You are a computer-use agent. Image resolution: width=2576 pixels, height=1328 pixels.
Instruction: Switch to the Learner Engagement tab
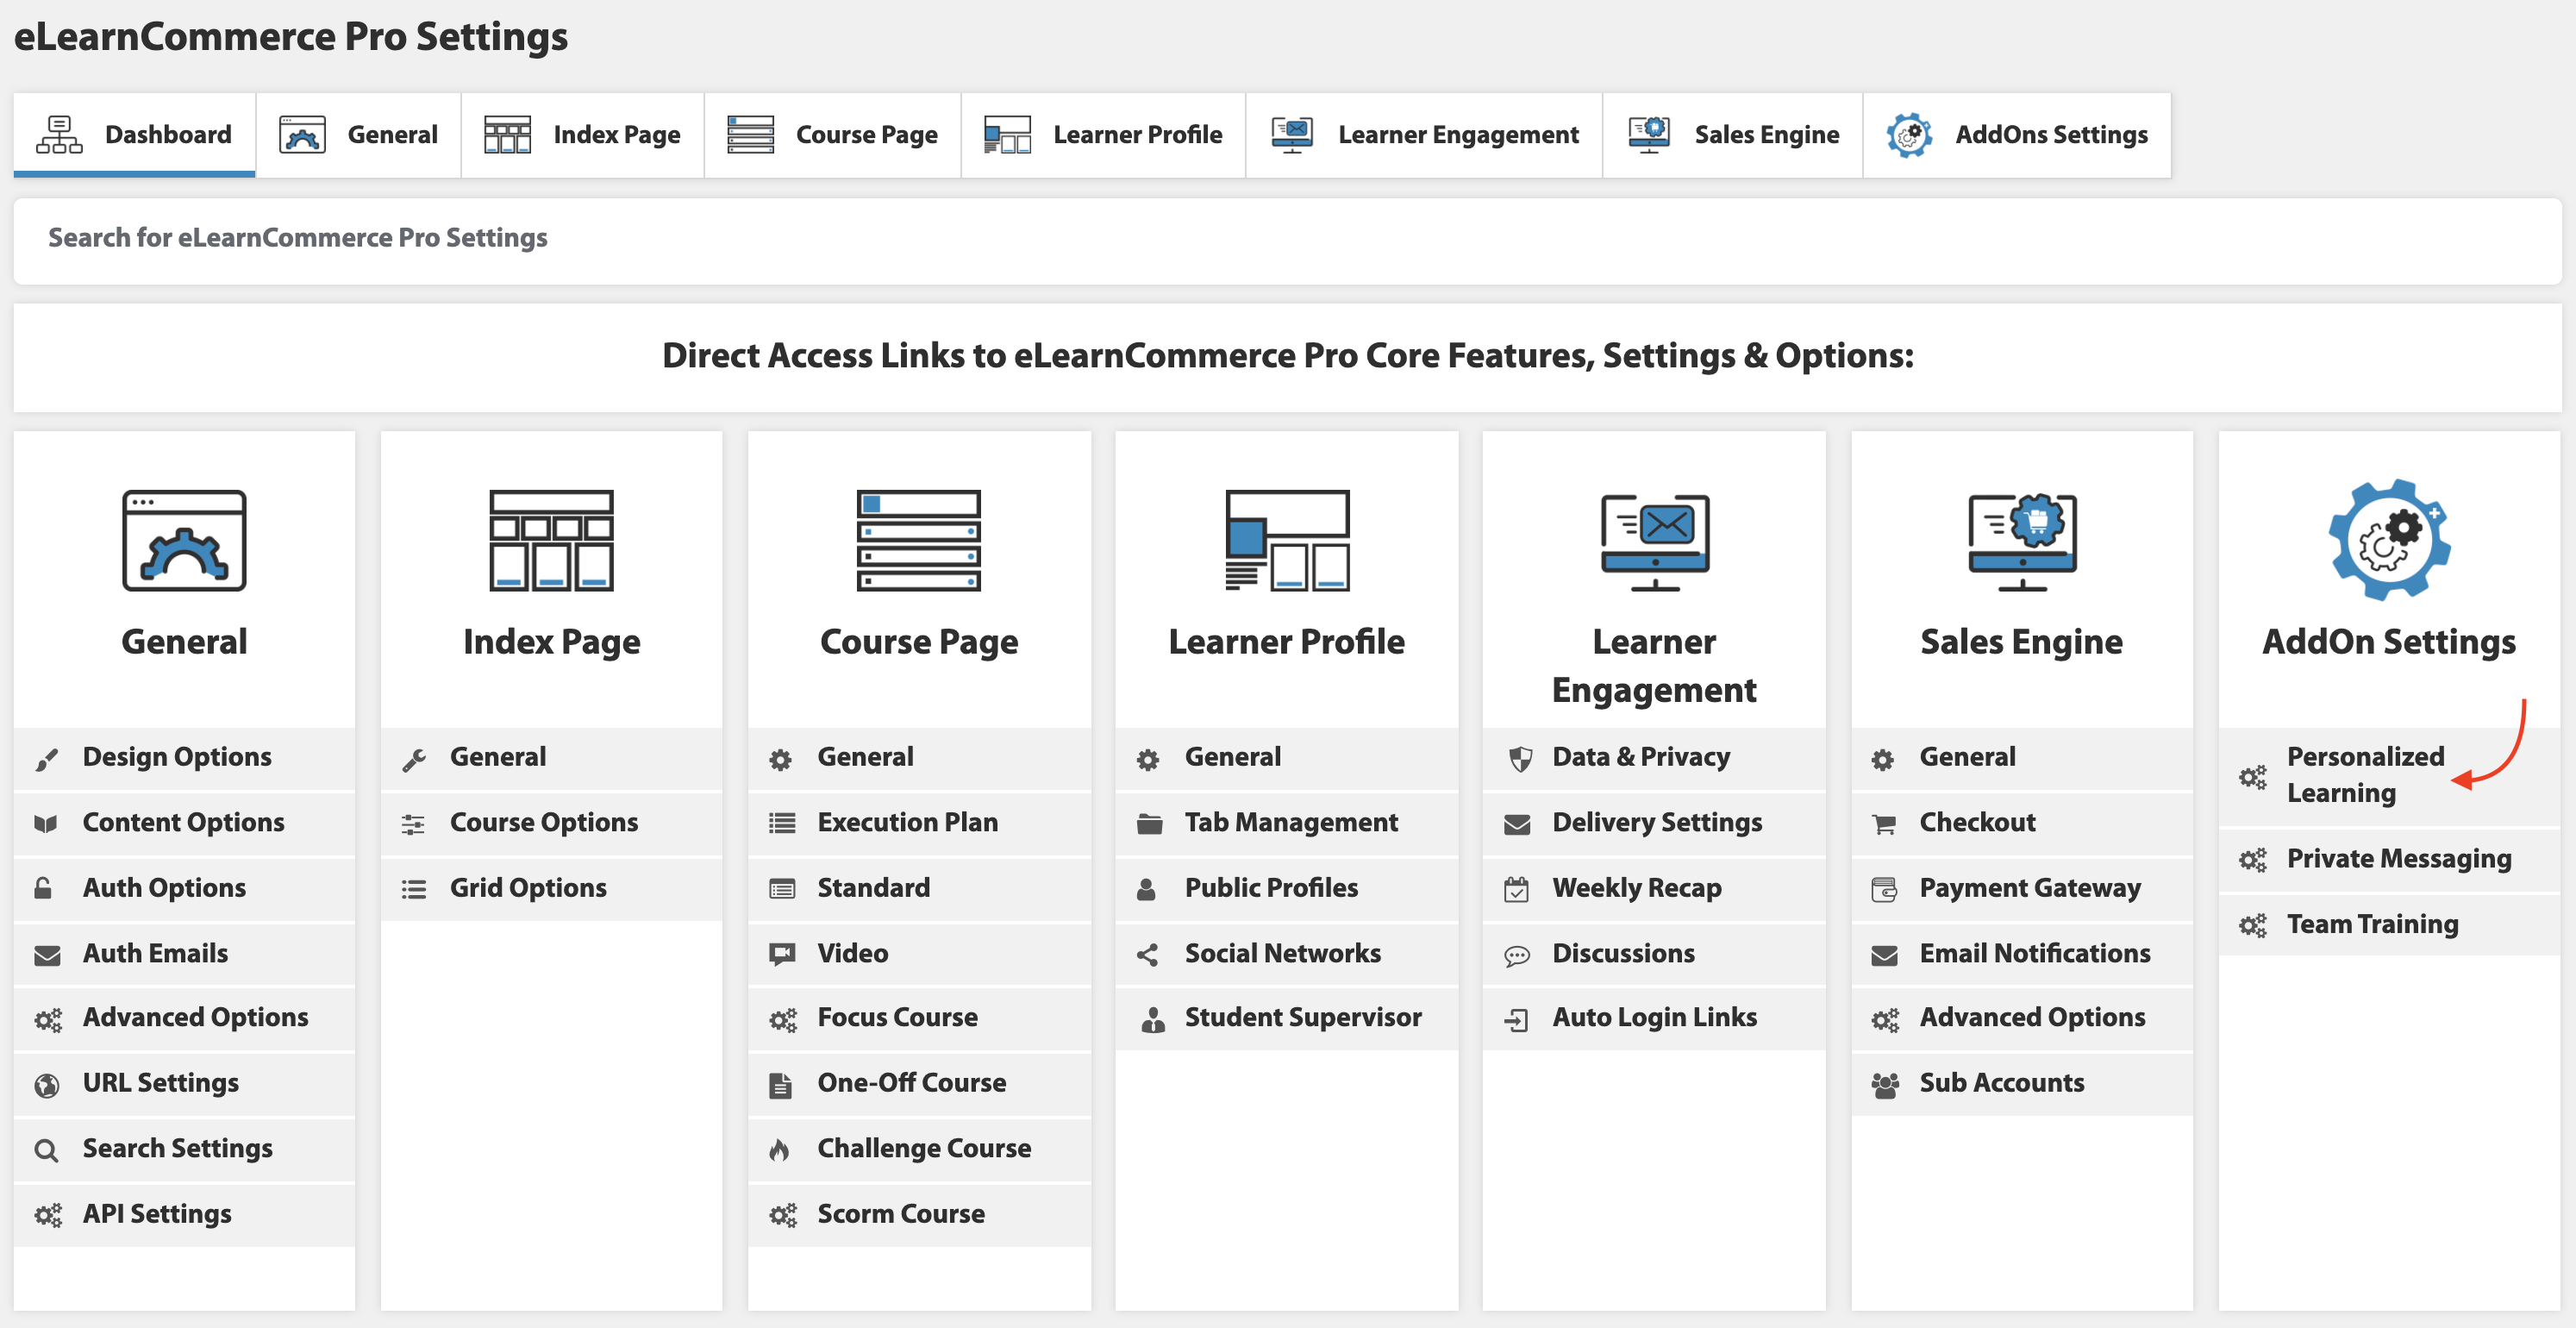tap(1424, 135)
